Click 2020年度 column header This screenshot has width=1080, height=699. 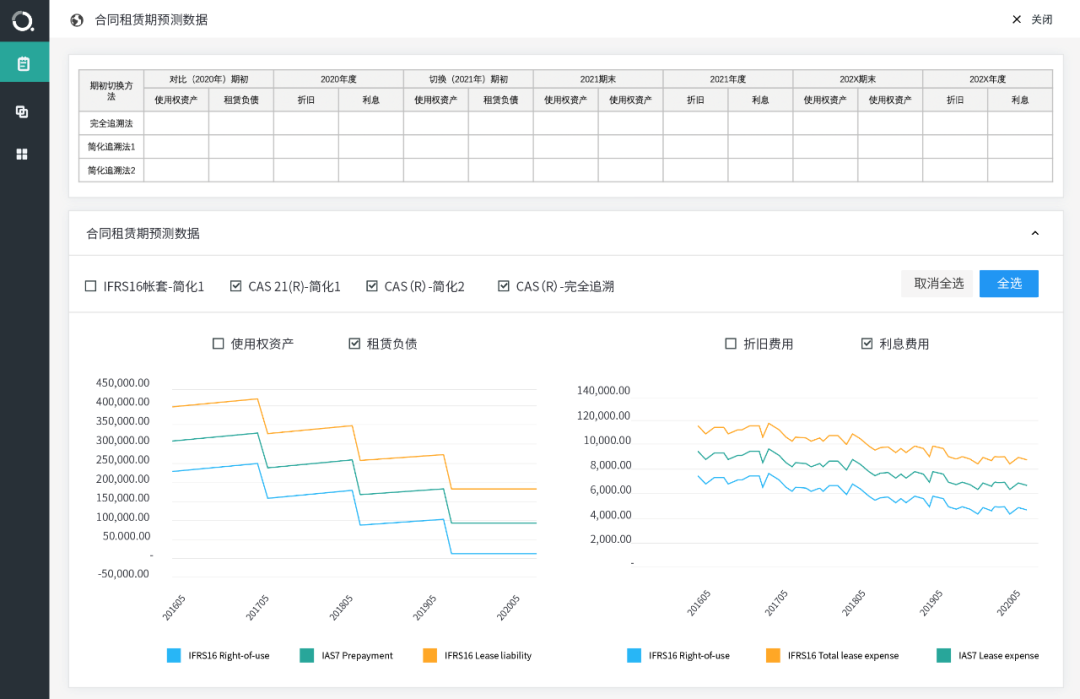(x=338, y=79)
